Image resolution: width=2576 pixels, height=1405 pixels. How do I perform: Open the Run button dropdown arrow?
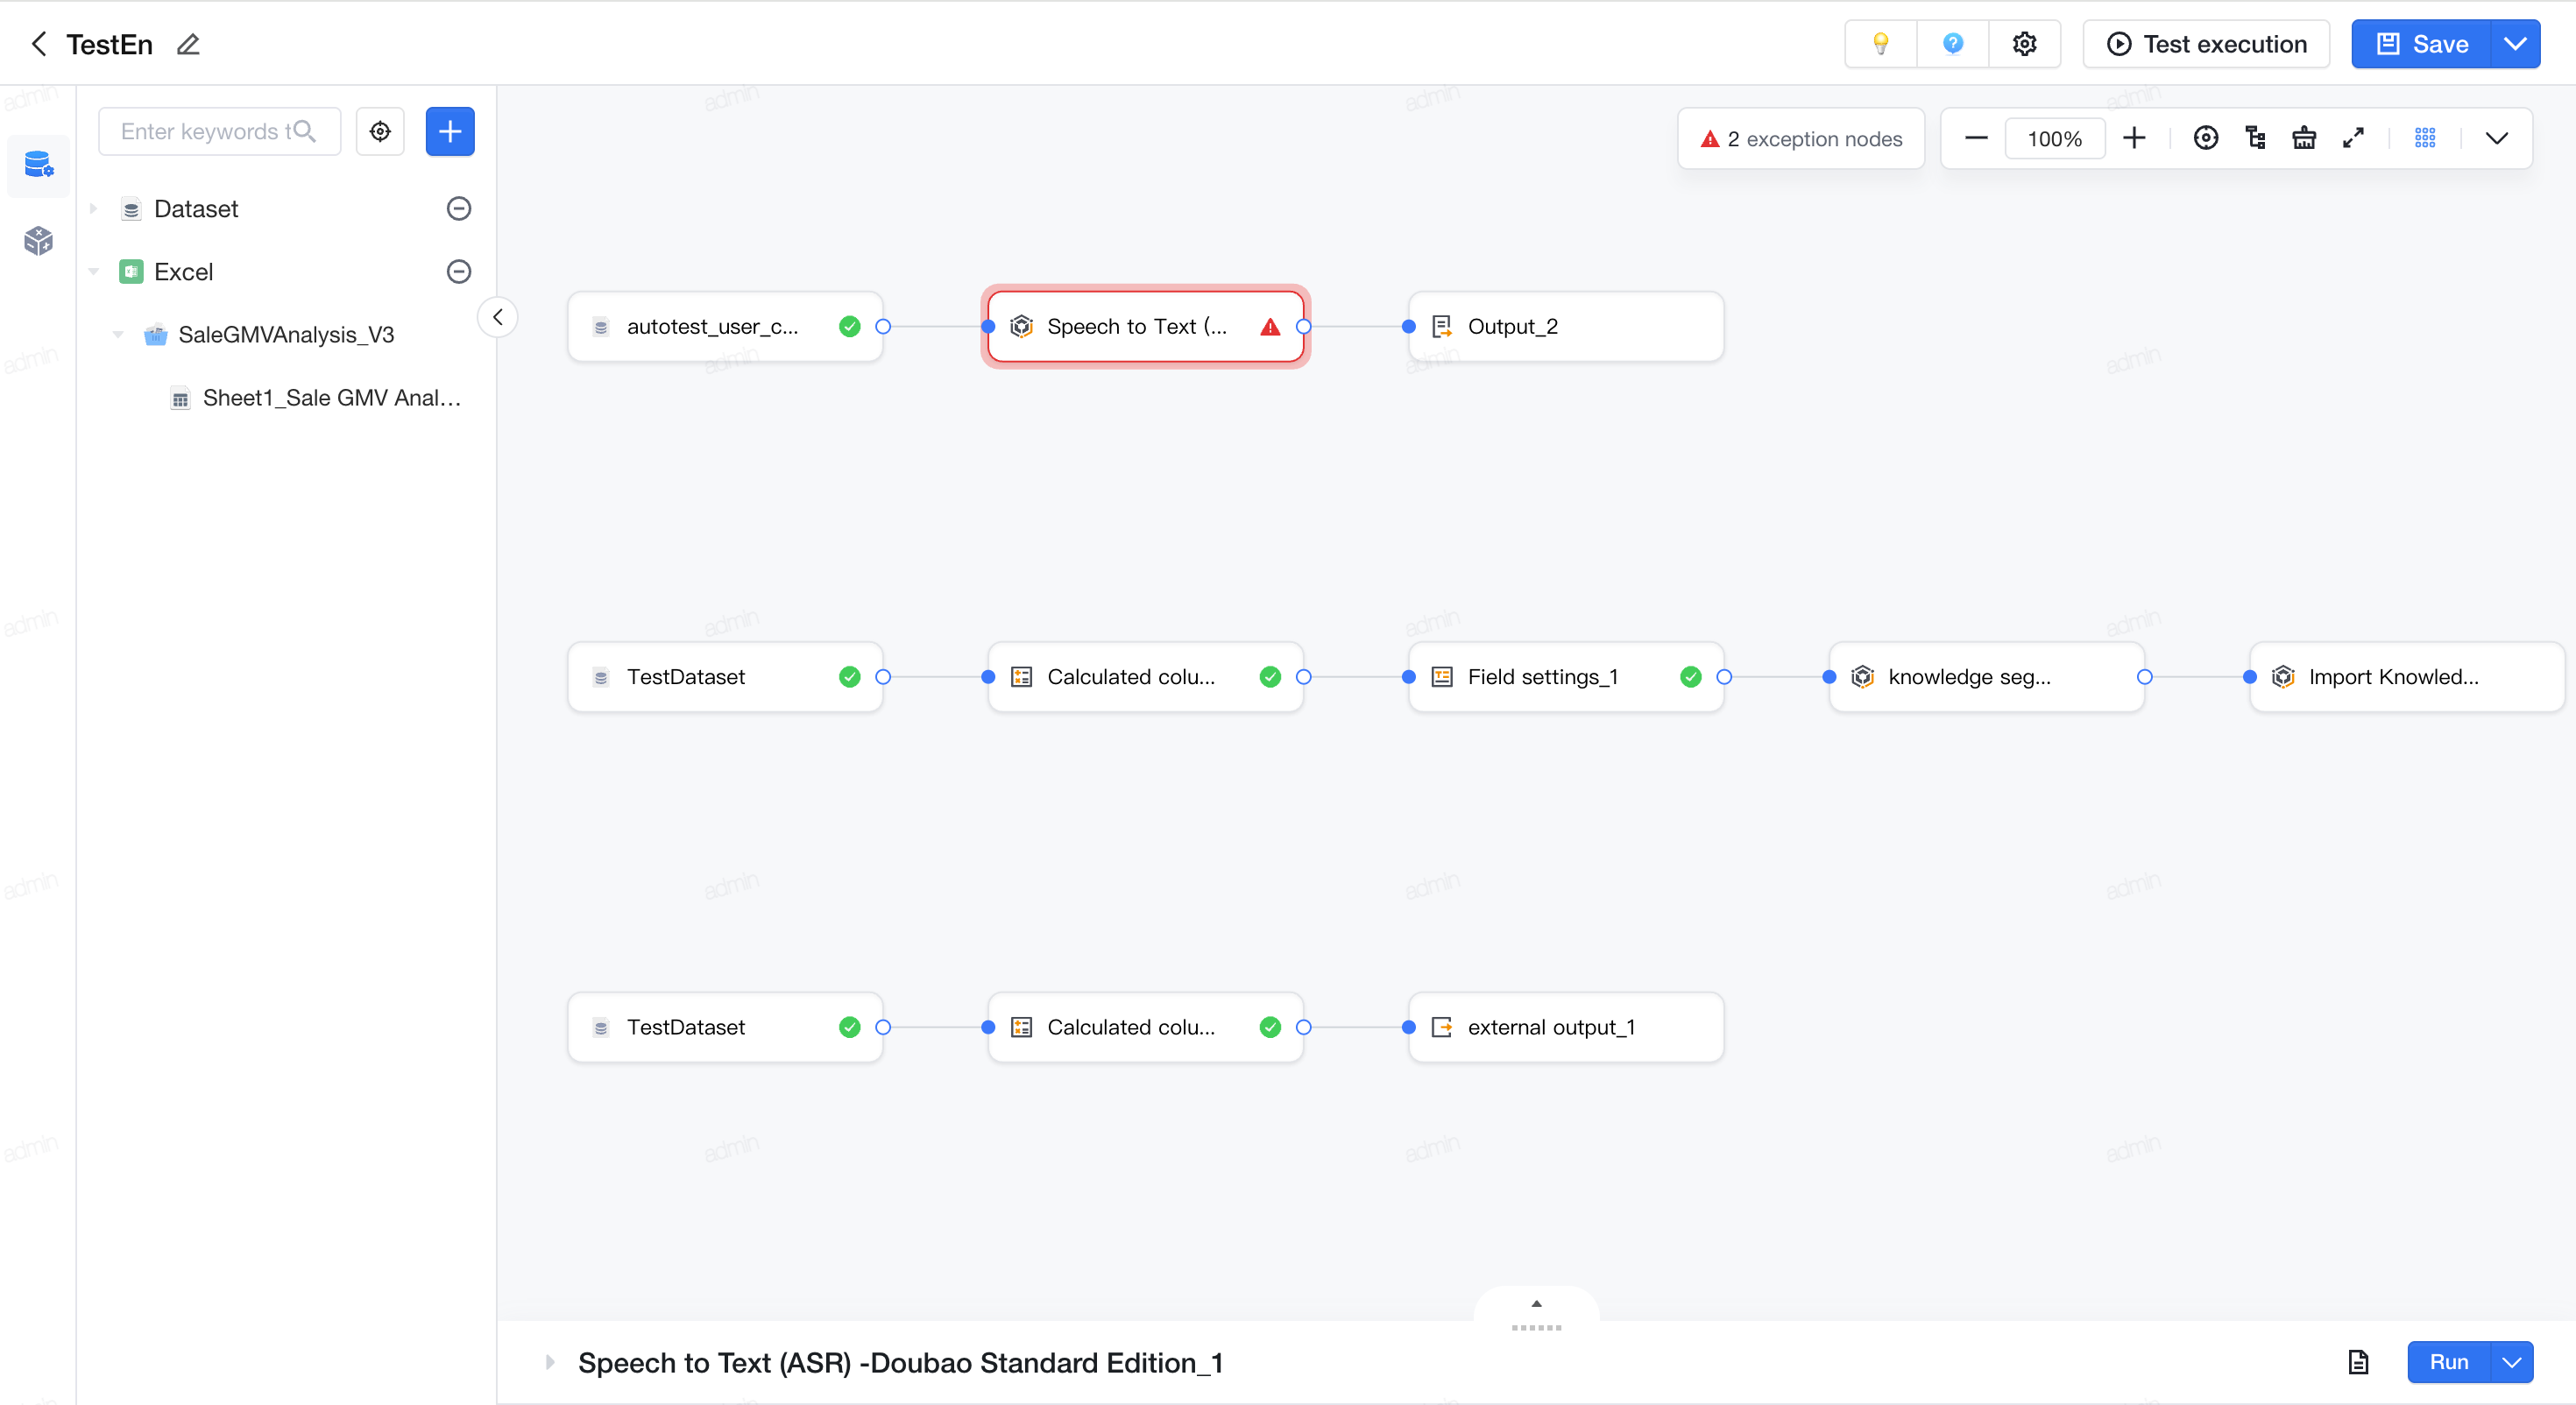coord(2511,1362)
